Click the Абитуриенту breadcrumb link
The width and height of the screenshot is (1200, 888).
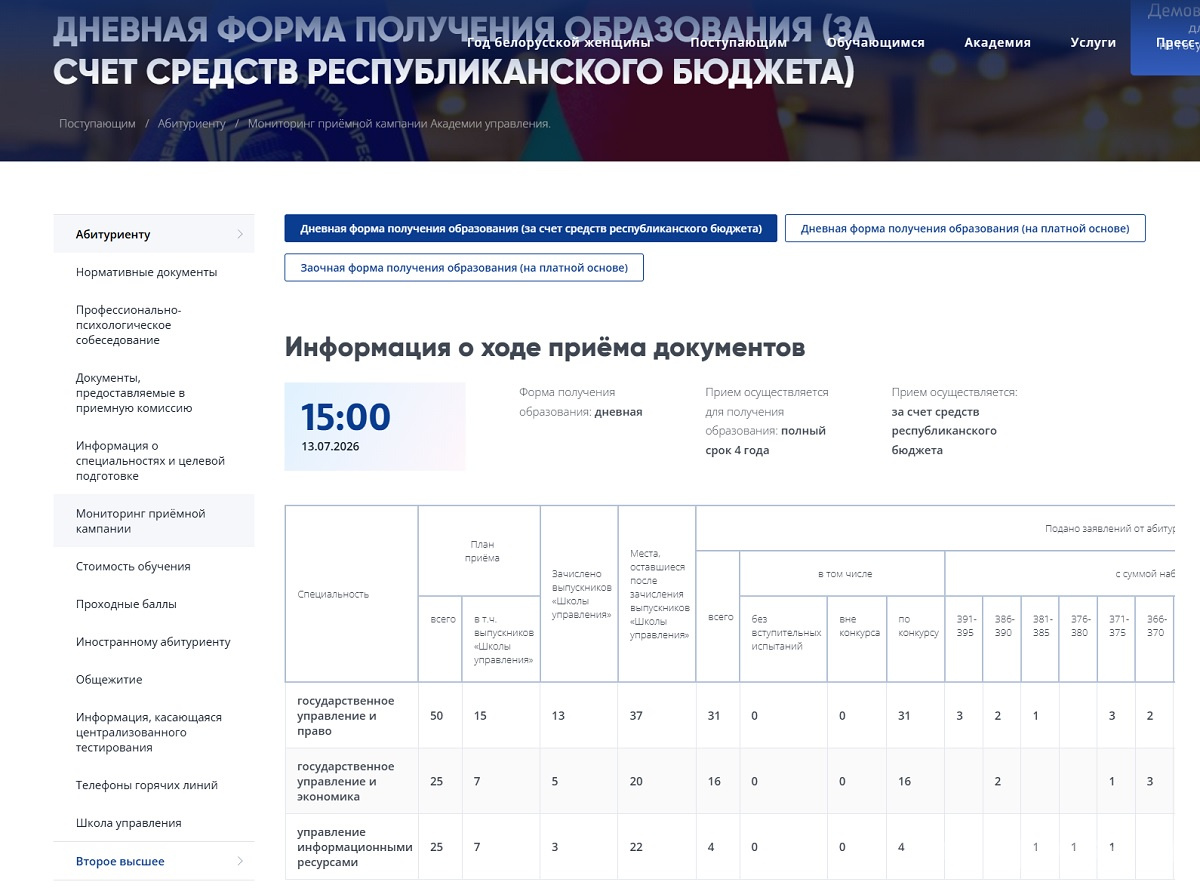[x=192, y=124]
